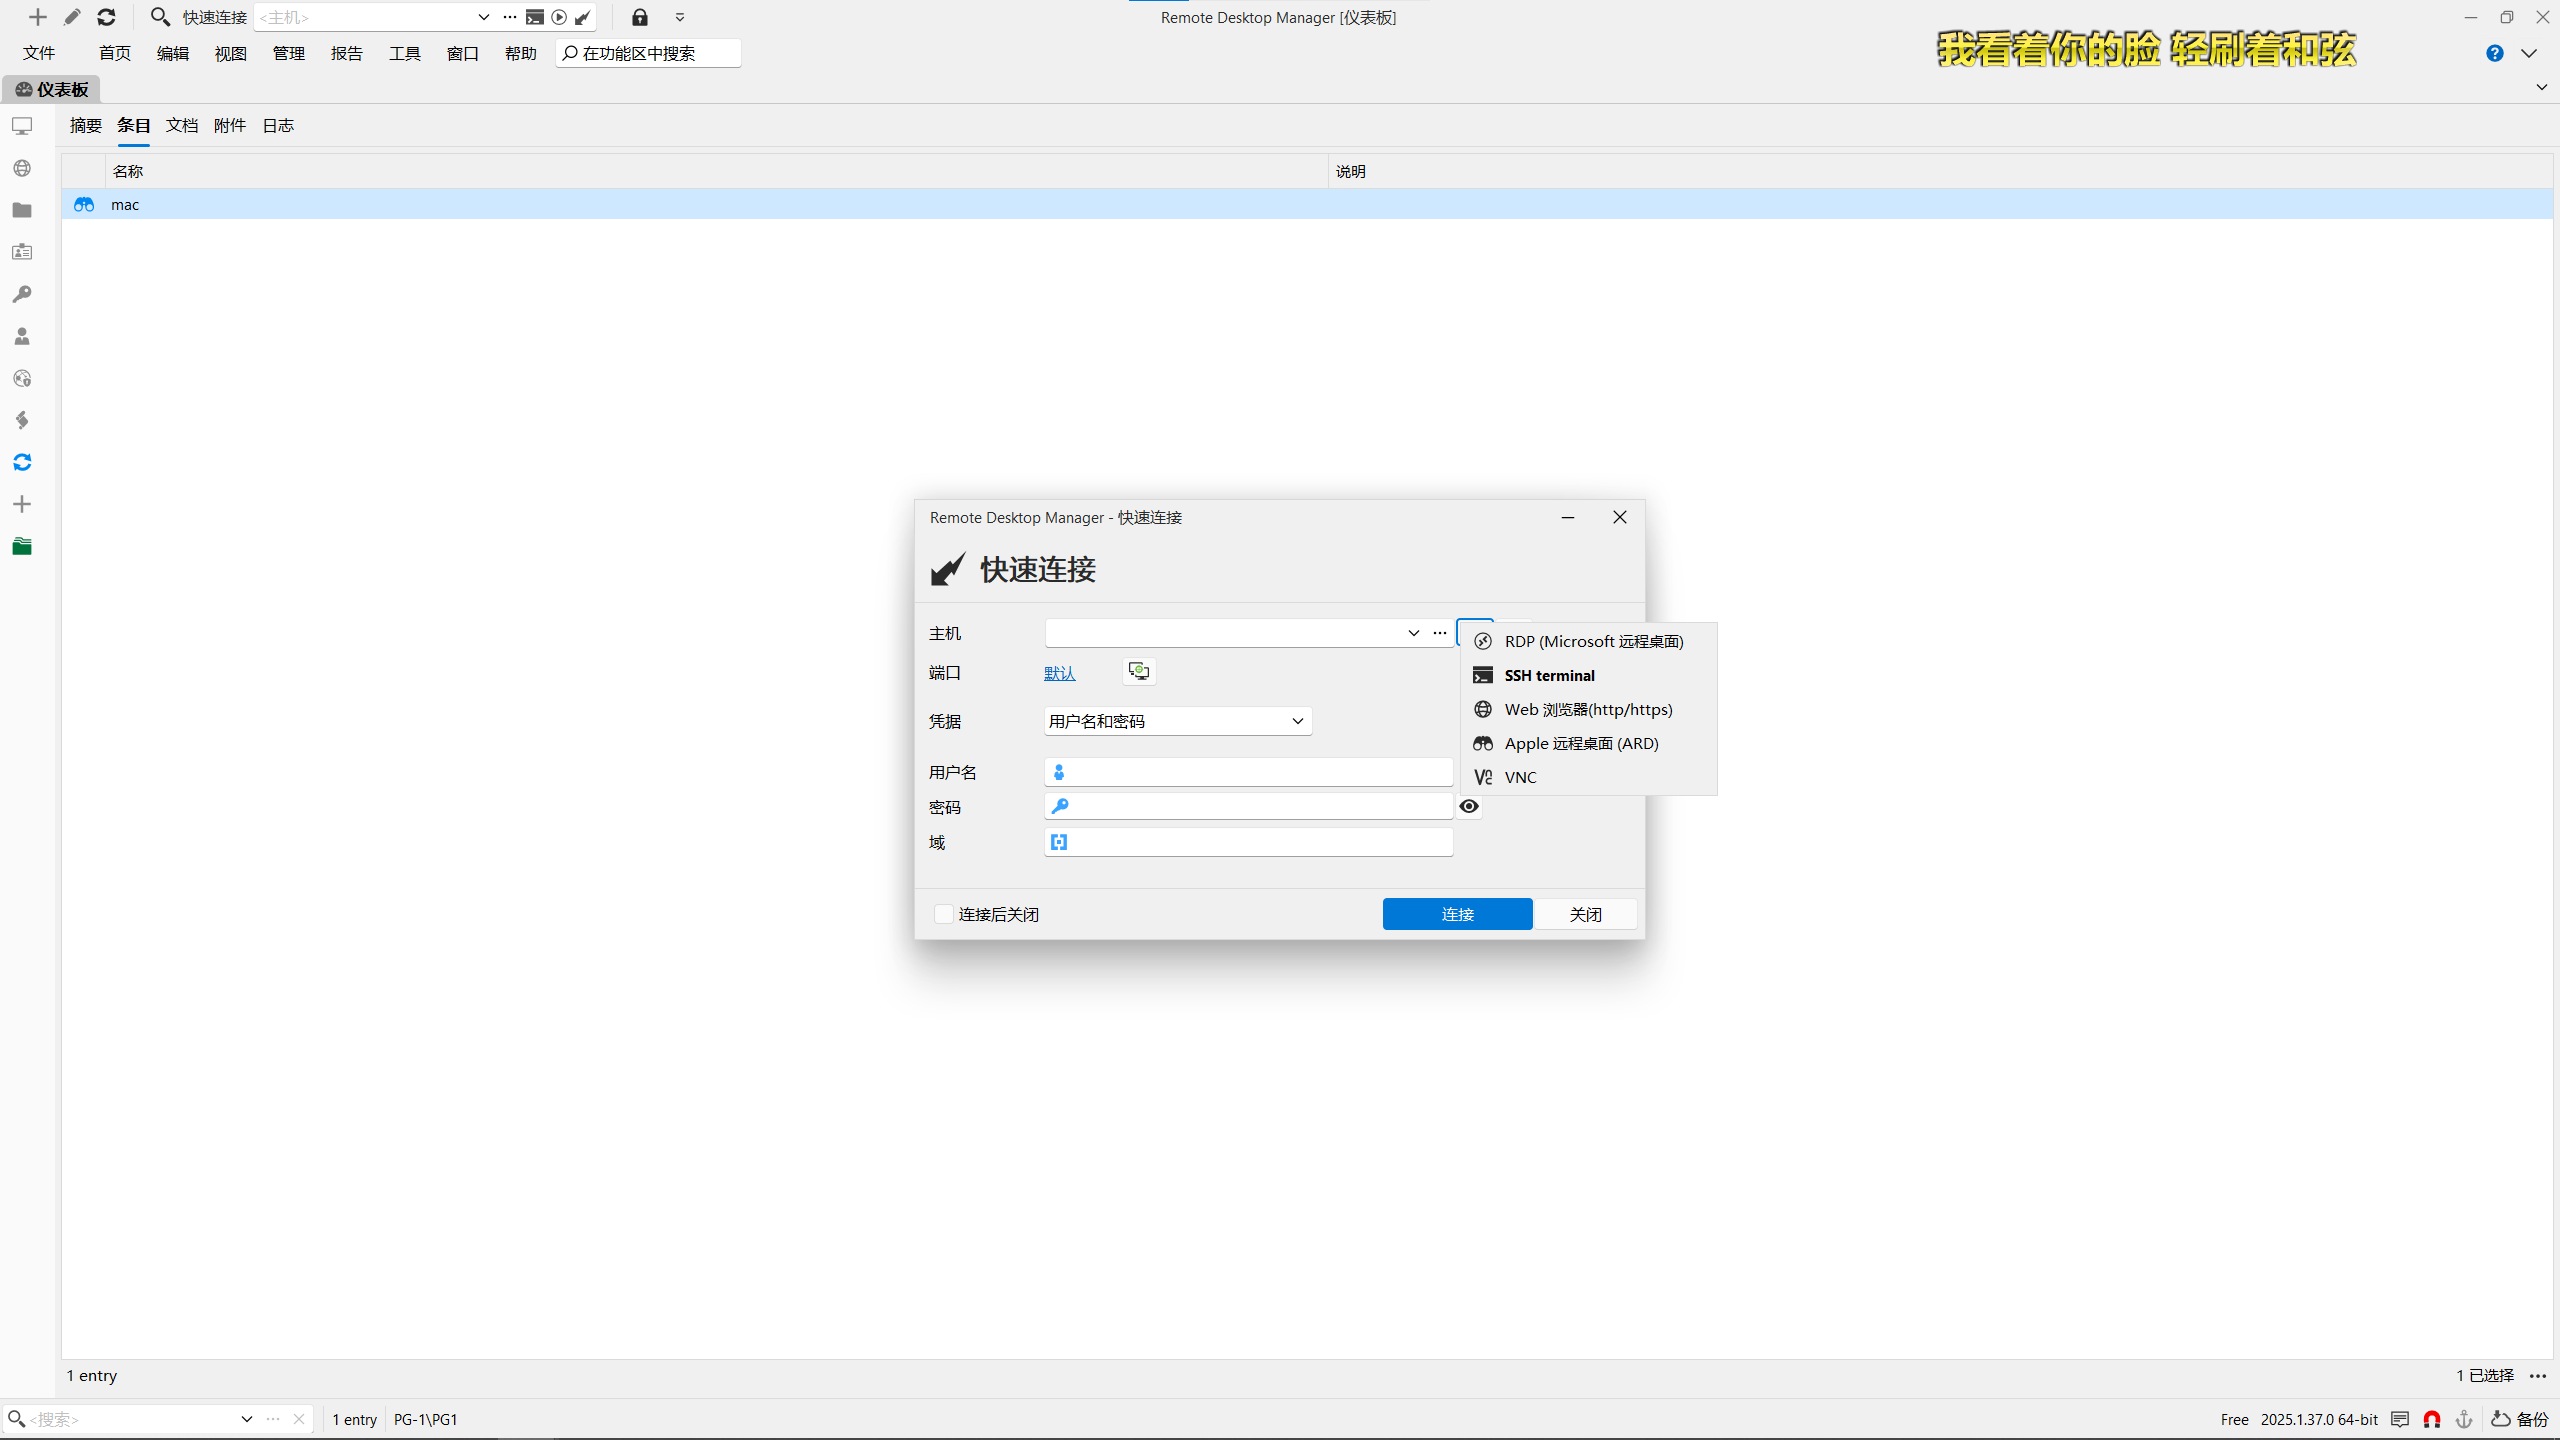The width and height of the screenshot is (2560, 1440).
Task: Switch to the 文档 tab
Action: pyautogui.click(x=182, y=125)
